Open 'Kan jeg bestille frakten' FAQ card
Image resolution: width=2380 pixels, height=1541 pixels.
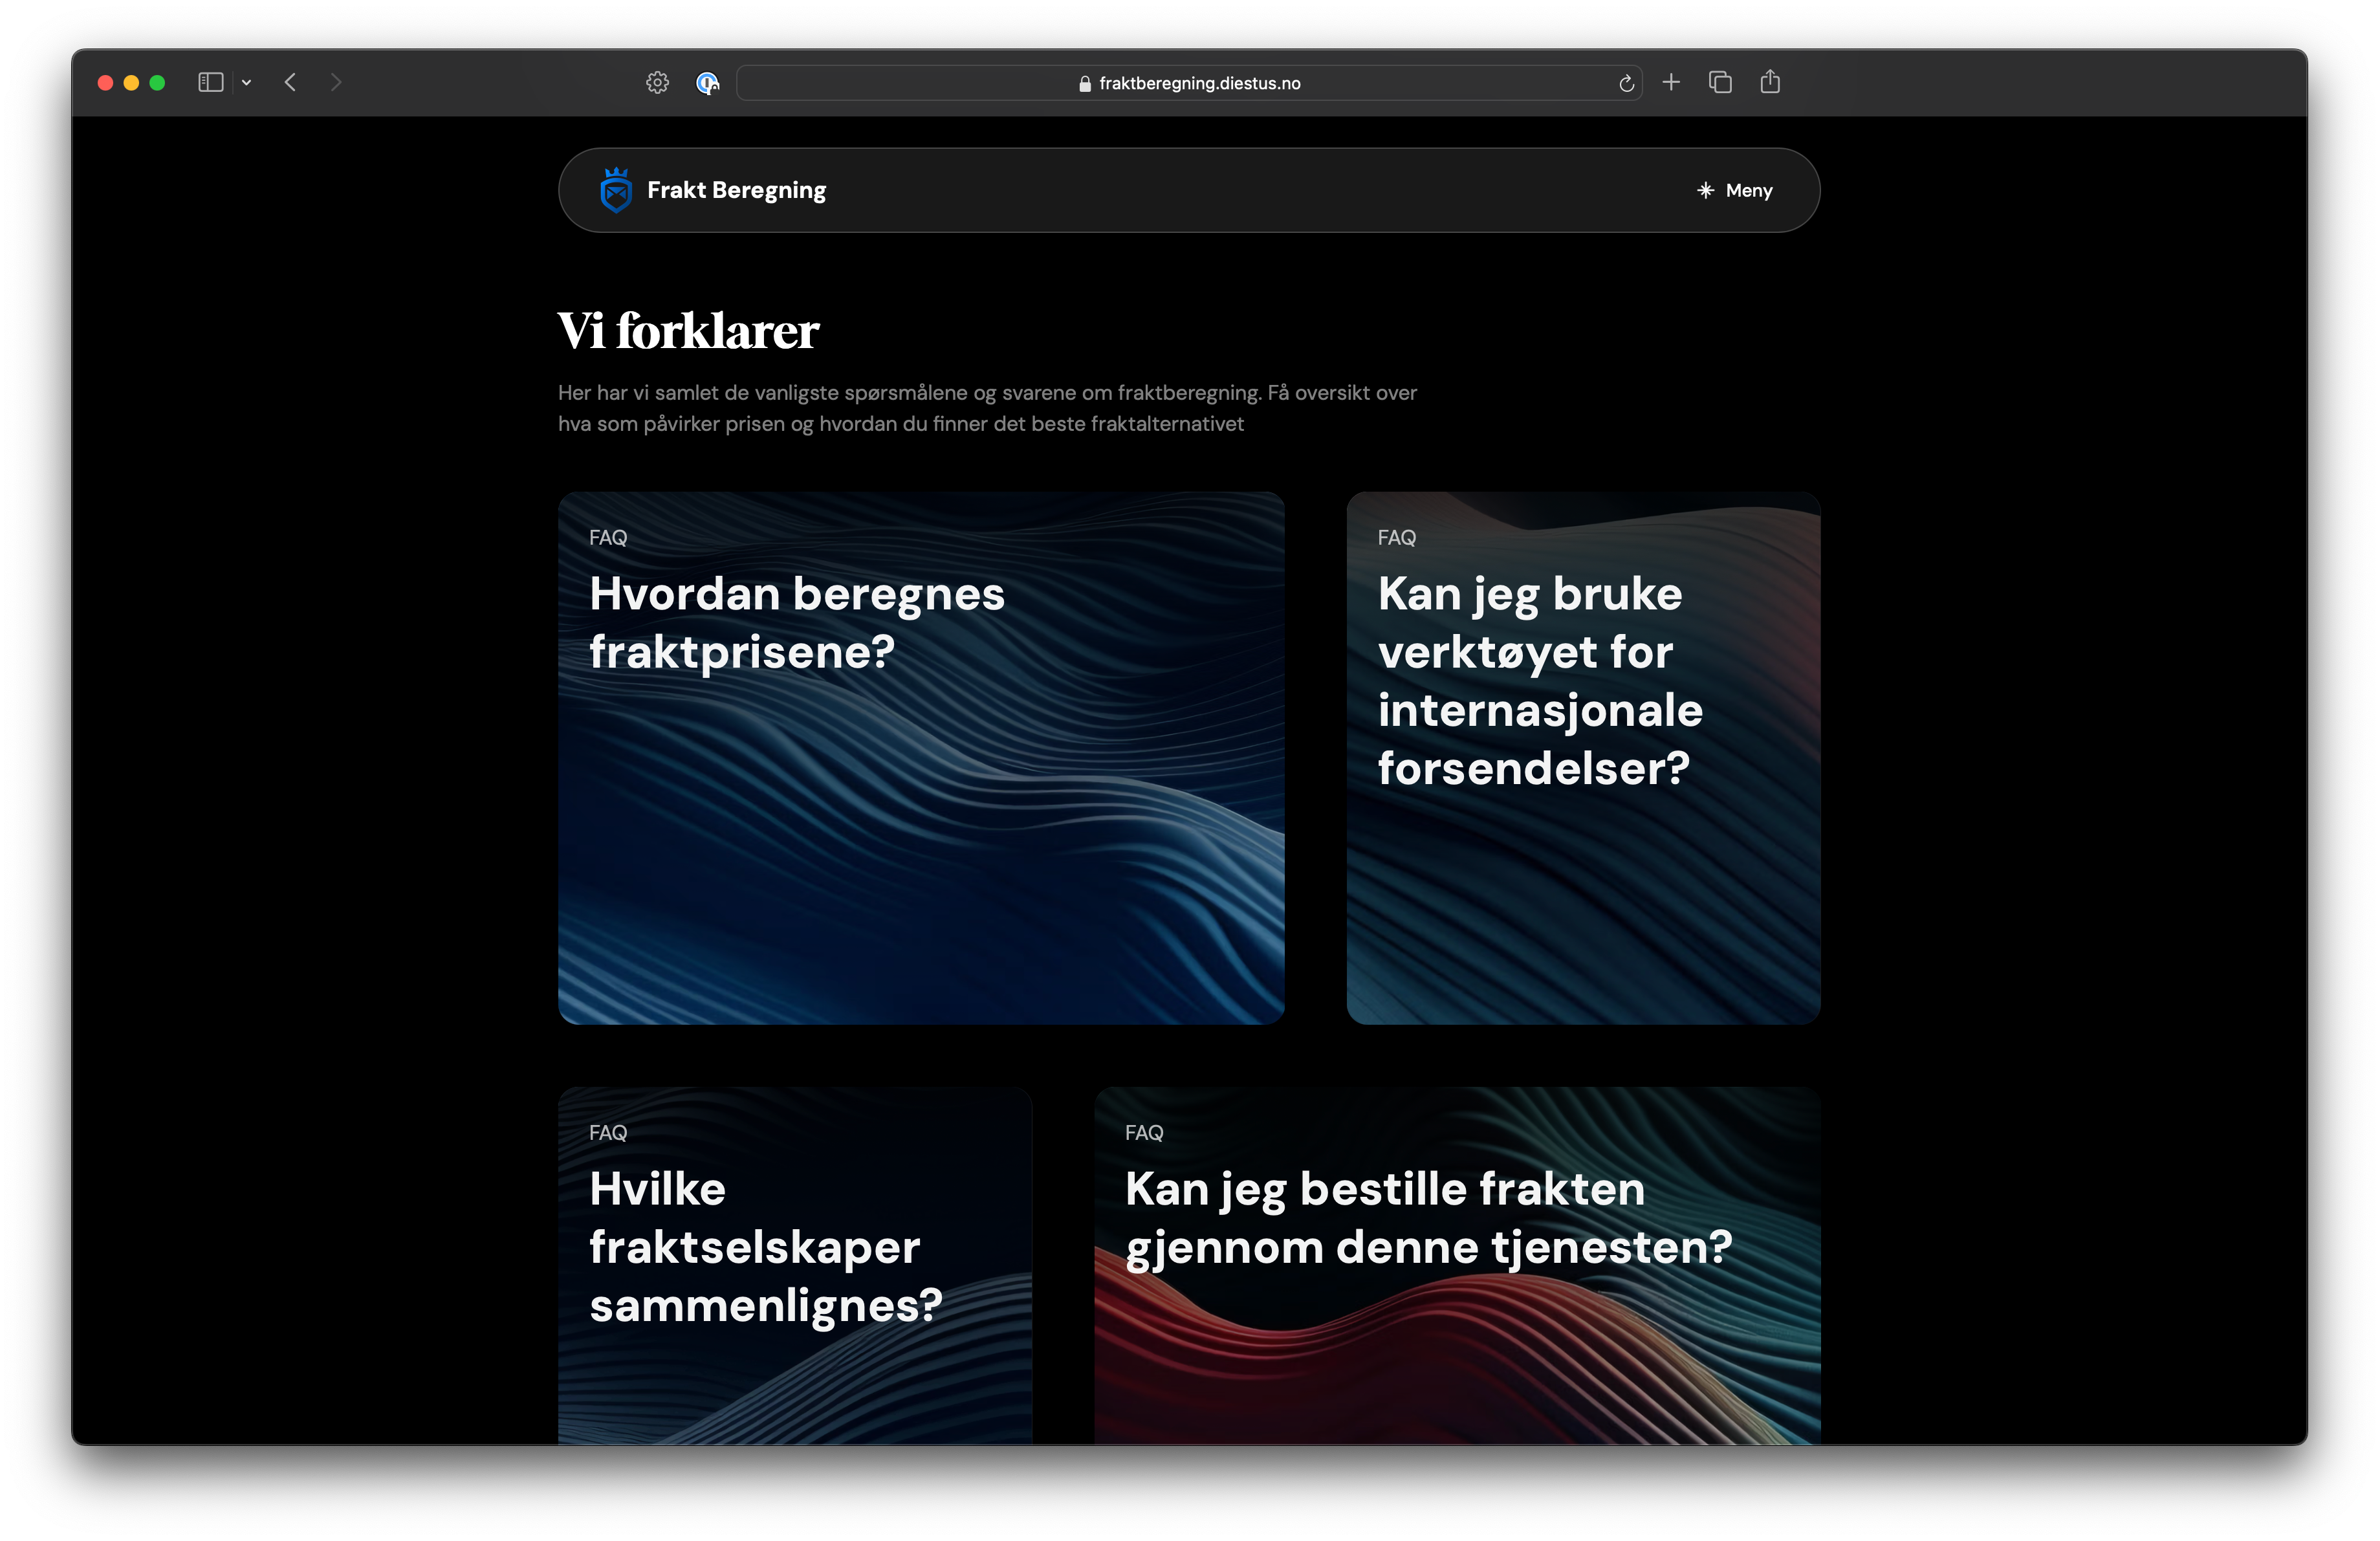tap(1456, 1264)
